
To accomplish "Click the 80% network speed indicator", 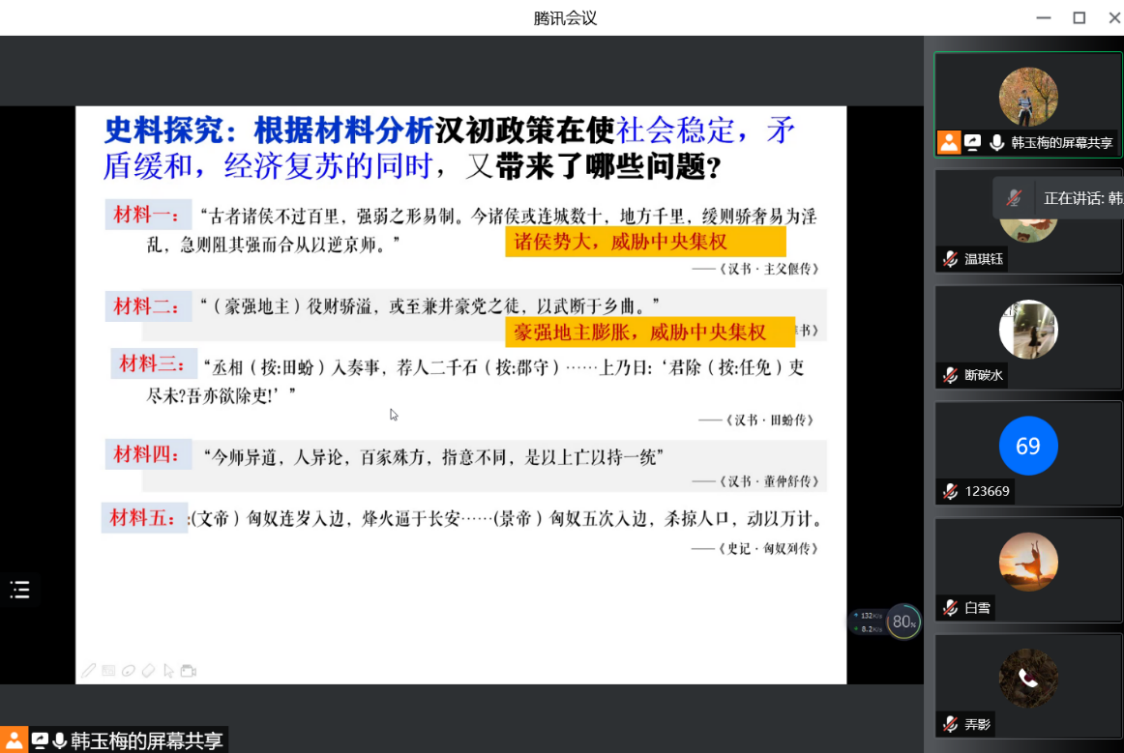I will point(903,622).
